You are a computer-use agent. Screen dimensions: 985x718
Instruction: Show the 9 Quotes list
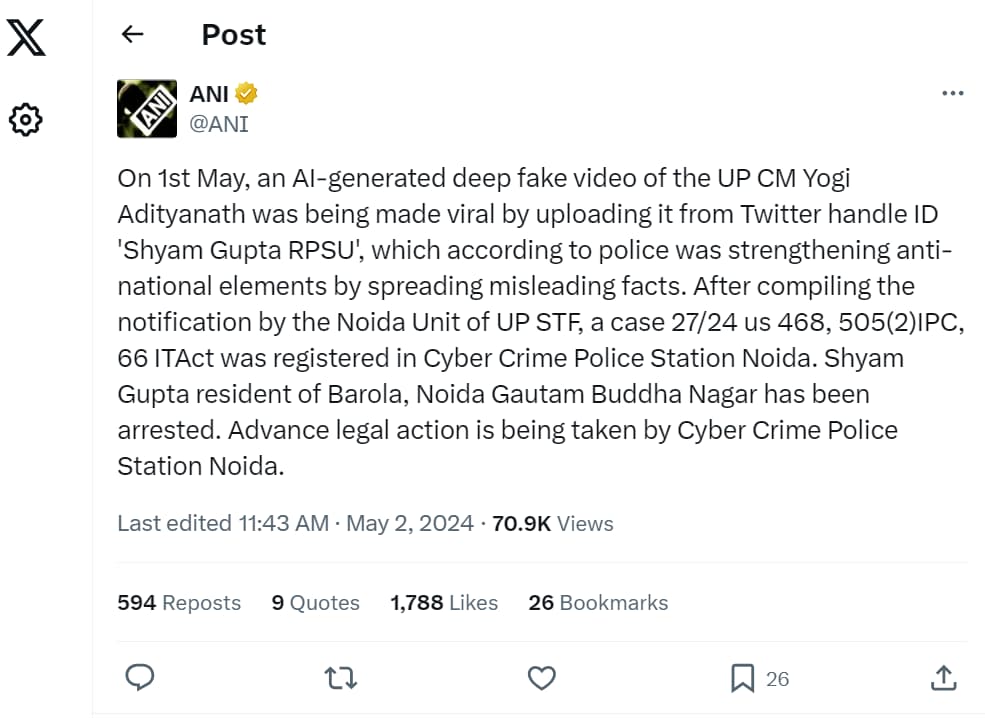315,602
